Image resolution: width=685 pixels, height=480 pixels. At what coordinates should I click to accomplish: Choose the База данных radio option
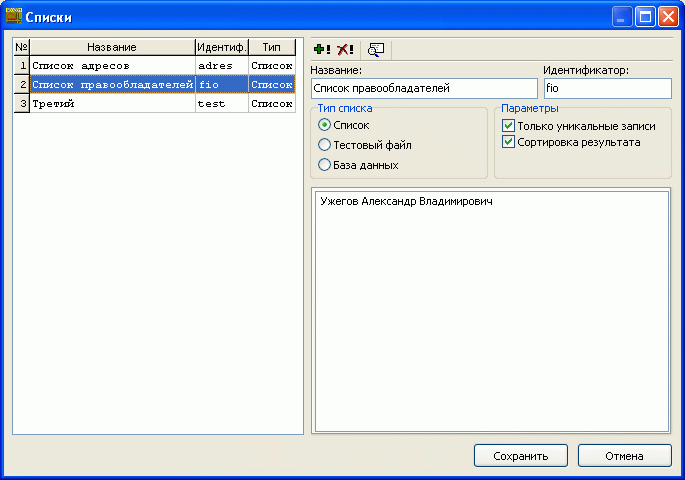pyautogui.click(x=325, y=165)
